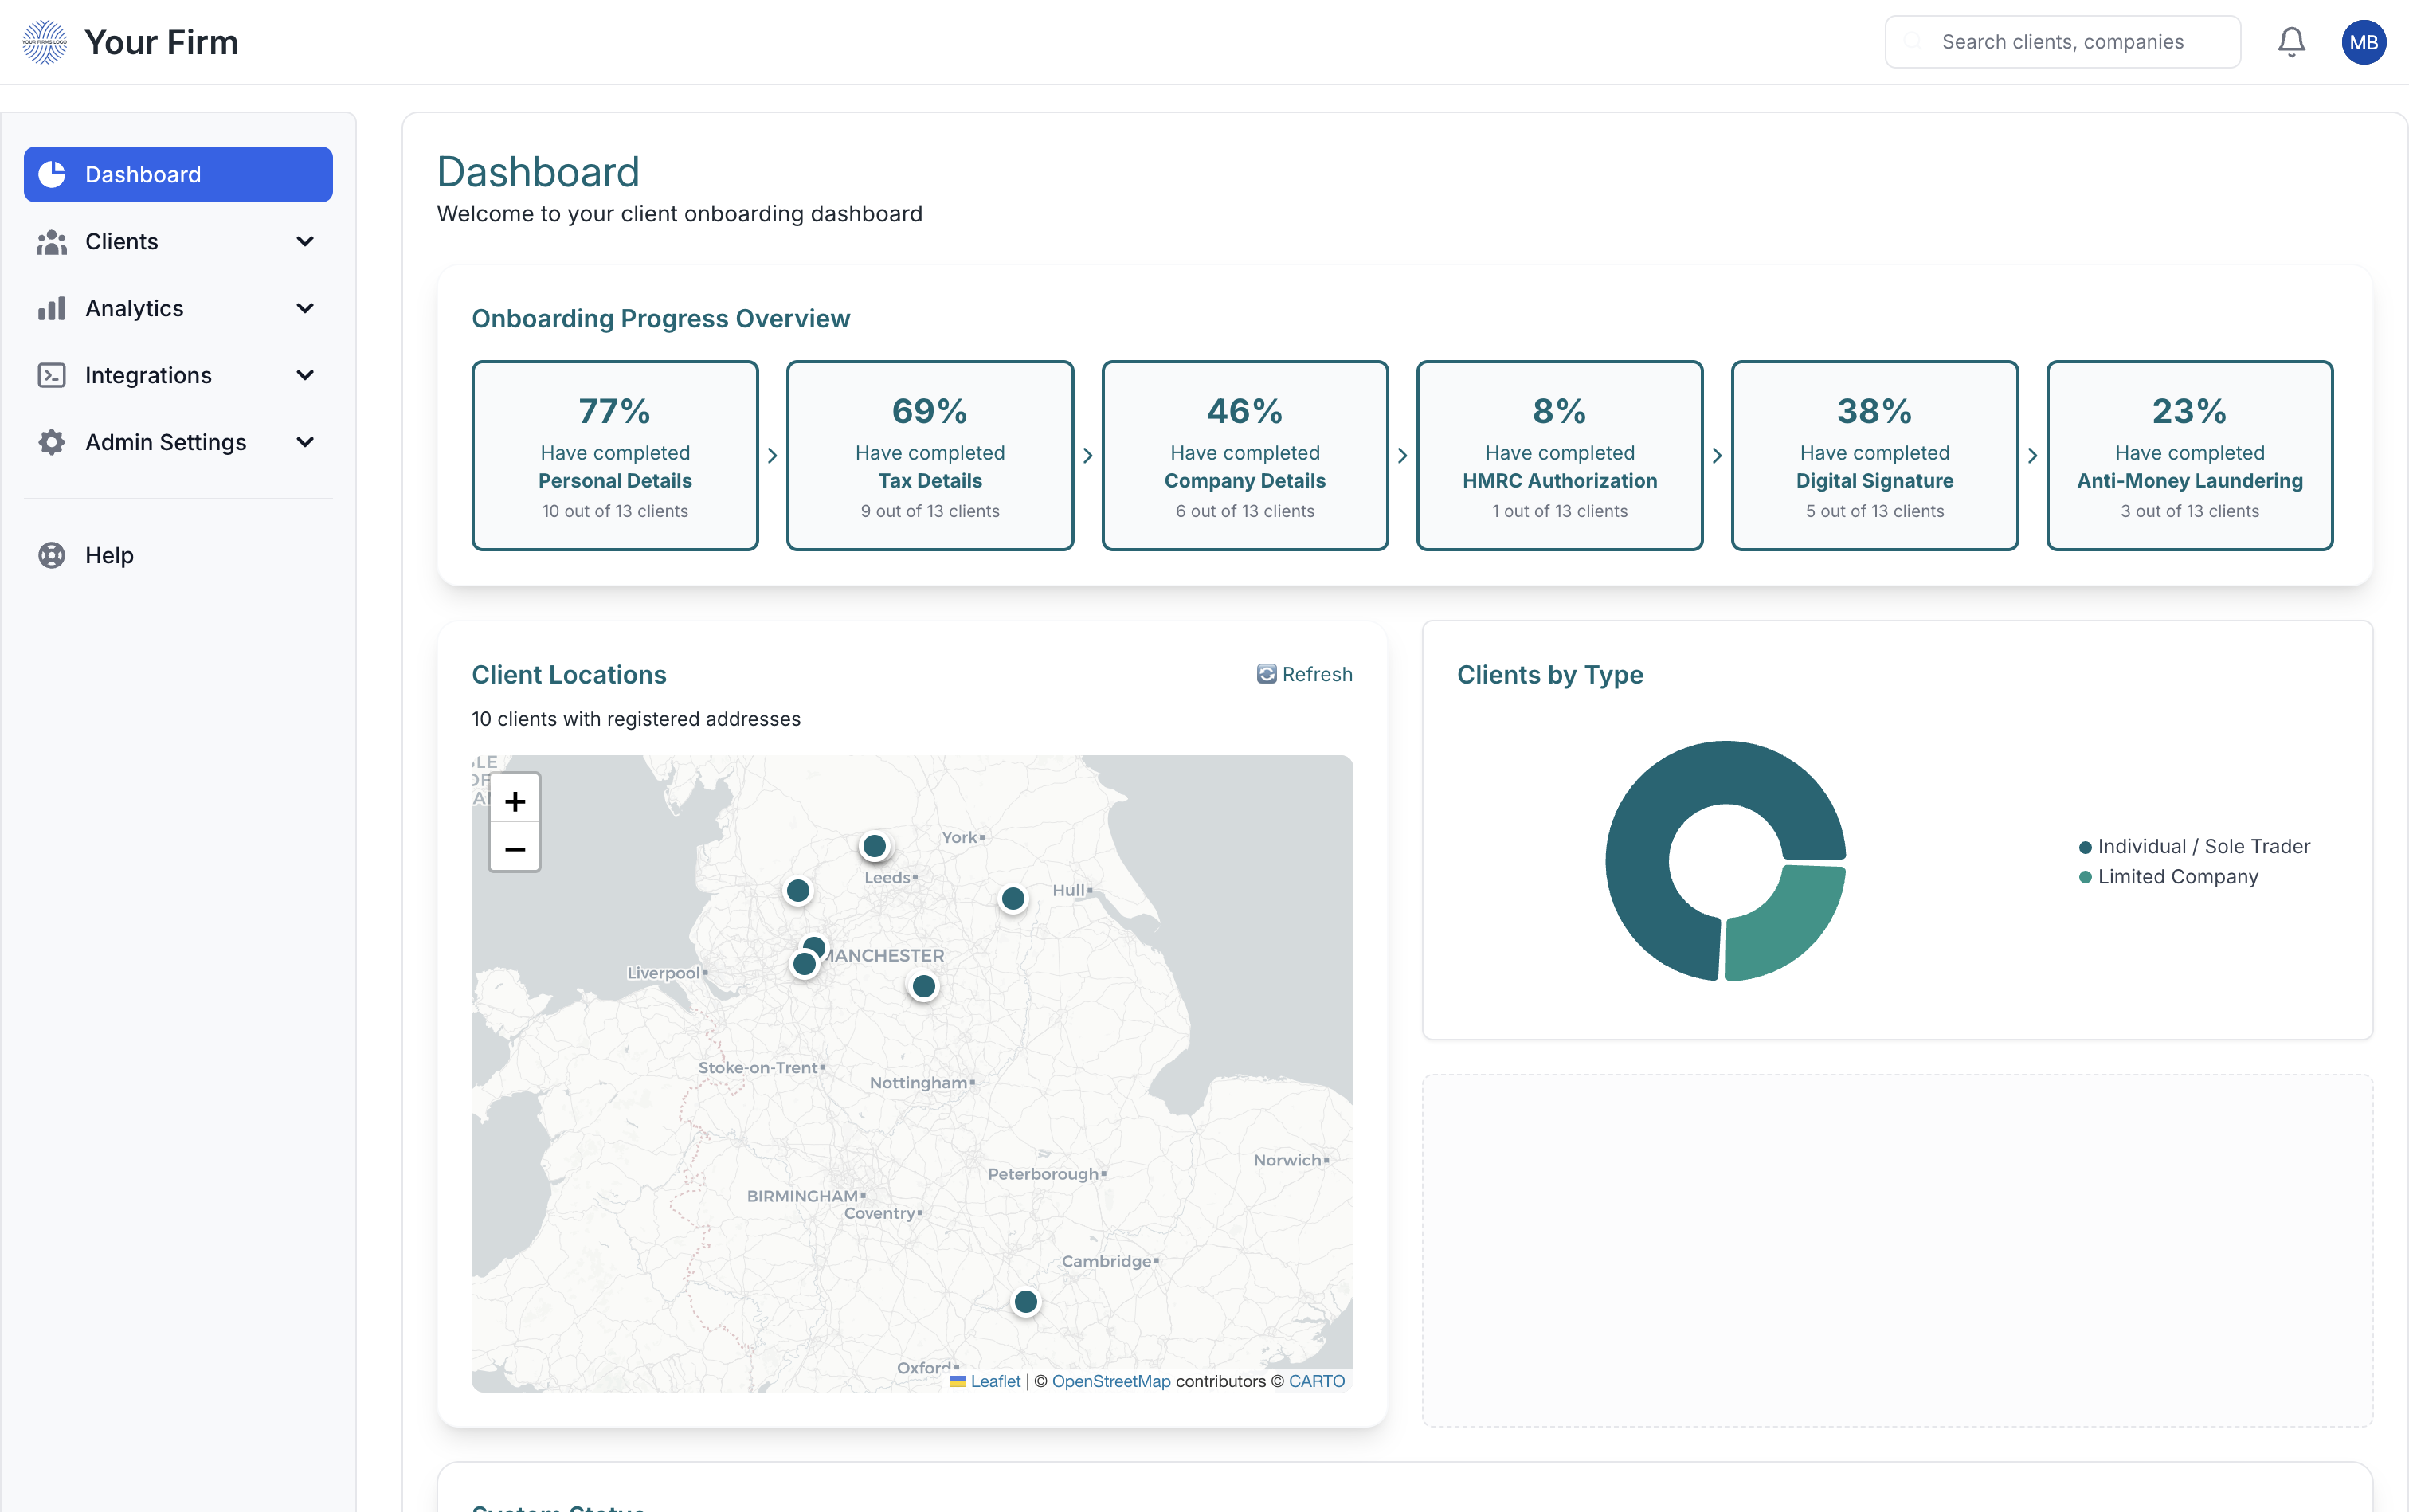
Task: Click the Clients people icon
Action: (51, 241)
